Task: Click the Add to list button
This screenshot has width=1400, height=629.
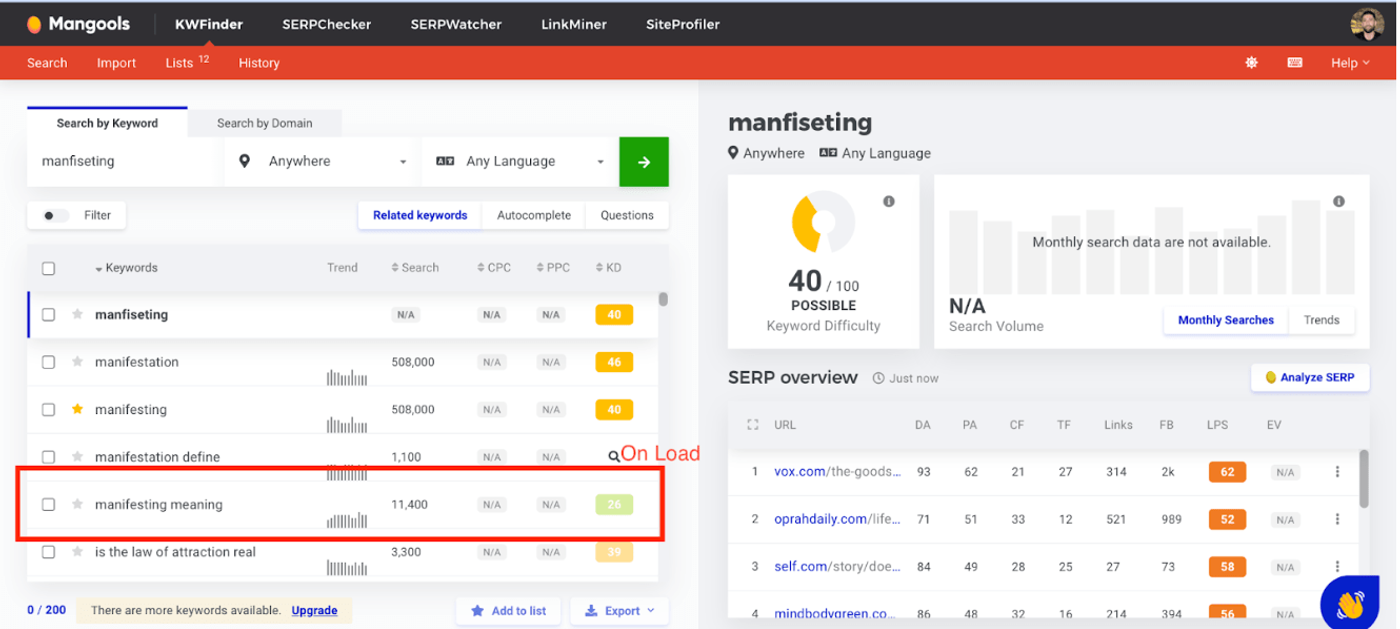Action: [x=508, y=610]
